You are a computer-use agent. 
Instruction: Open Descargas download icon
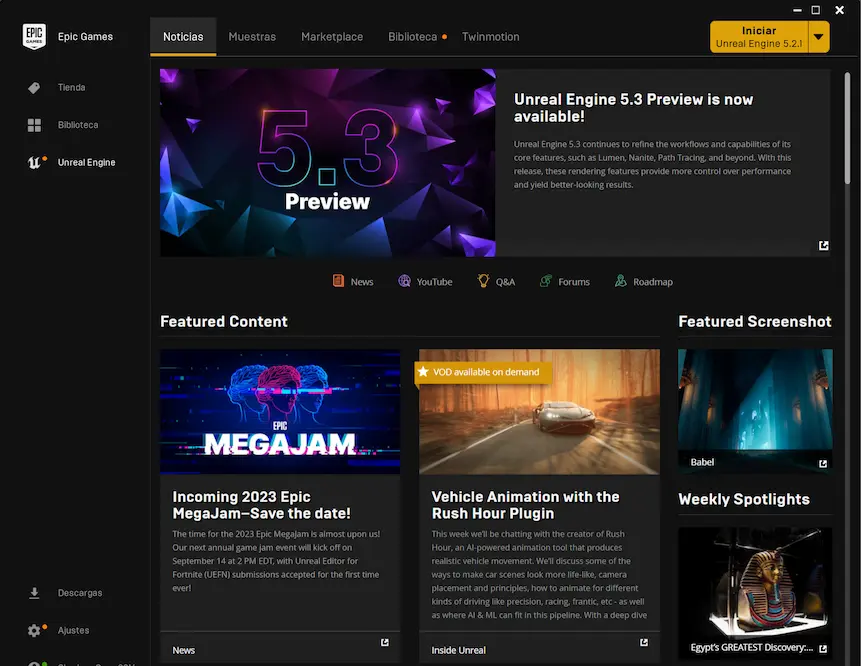coord(34,593)
